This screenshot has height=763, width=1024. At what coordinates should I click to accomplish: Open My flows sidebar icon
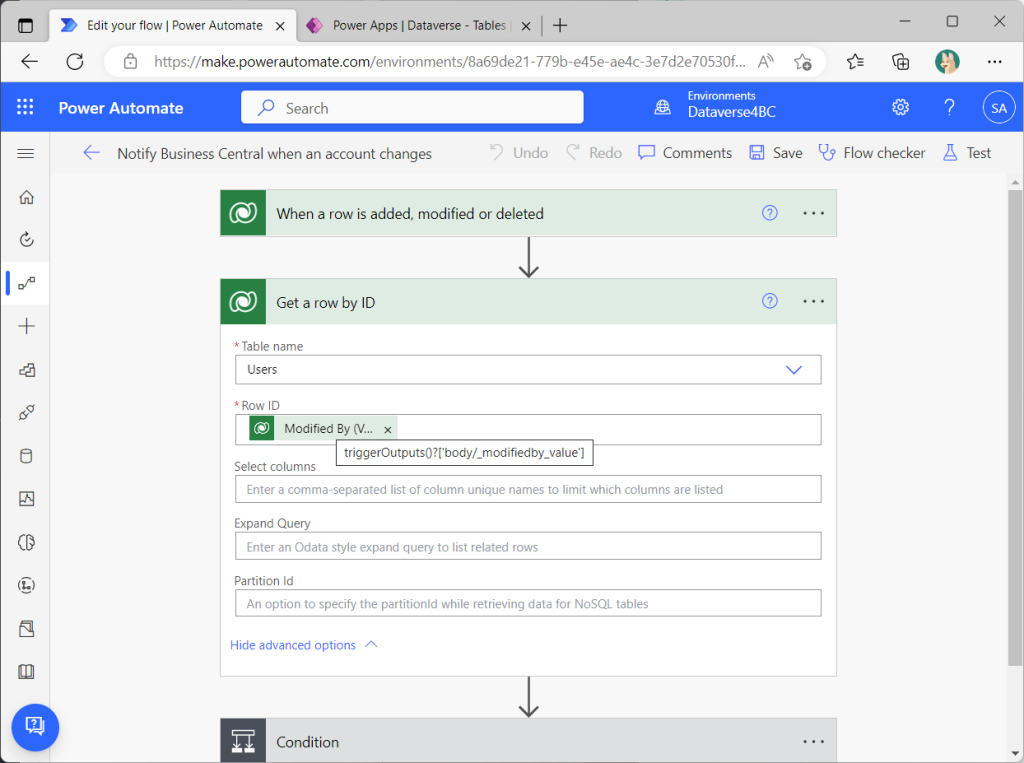(x=26, y=283)
